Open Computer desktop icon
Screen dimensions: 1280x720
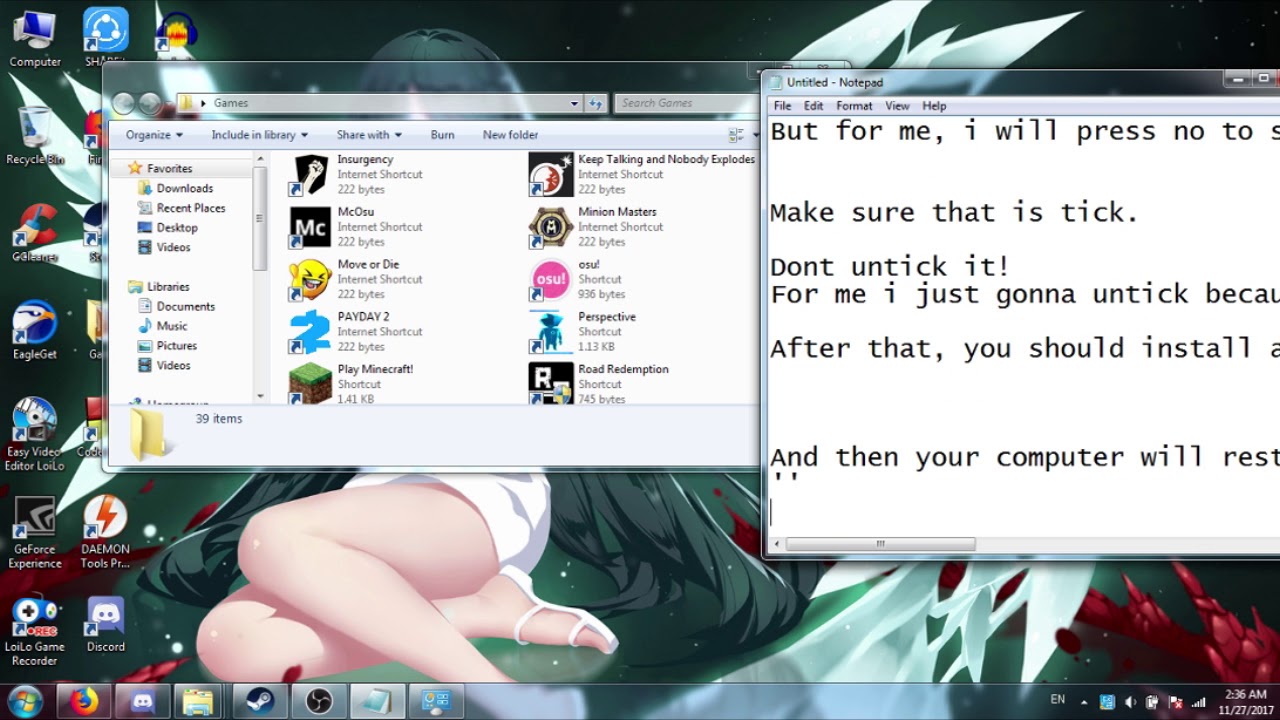(35, 39)
